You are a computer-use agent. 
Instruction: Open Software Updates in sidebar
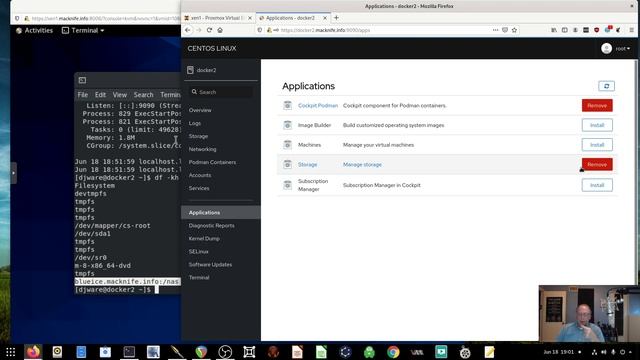coord(210,265)
